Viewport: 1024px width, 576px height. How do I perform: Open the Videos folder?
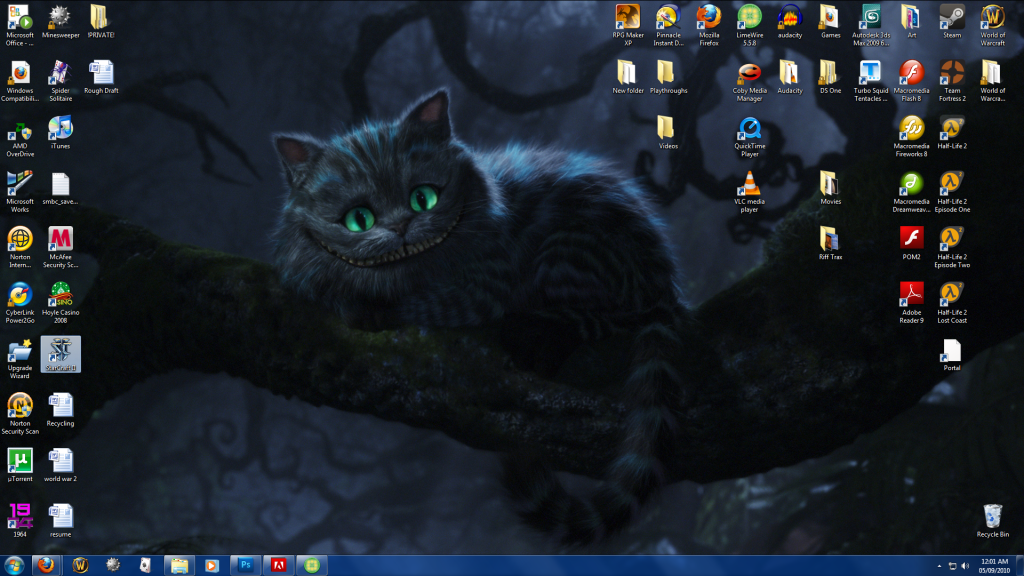coord(668,132)
